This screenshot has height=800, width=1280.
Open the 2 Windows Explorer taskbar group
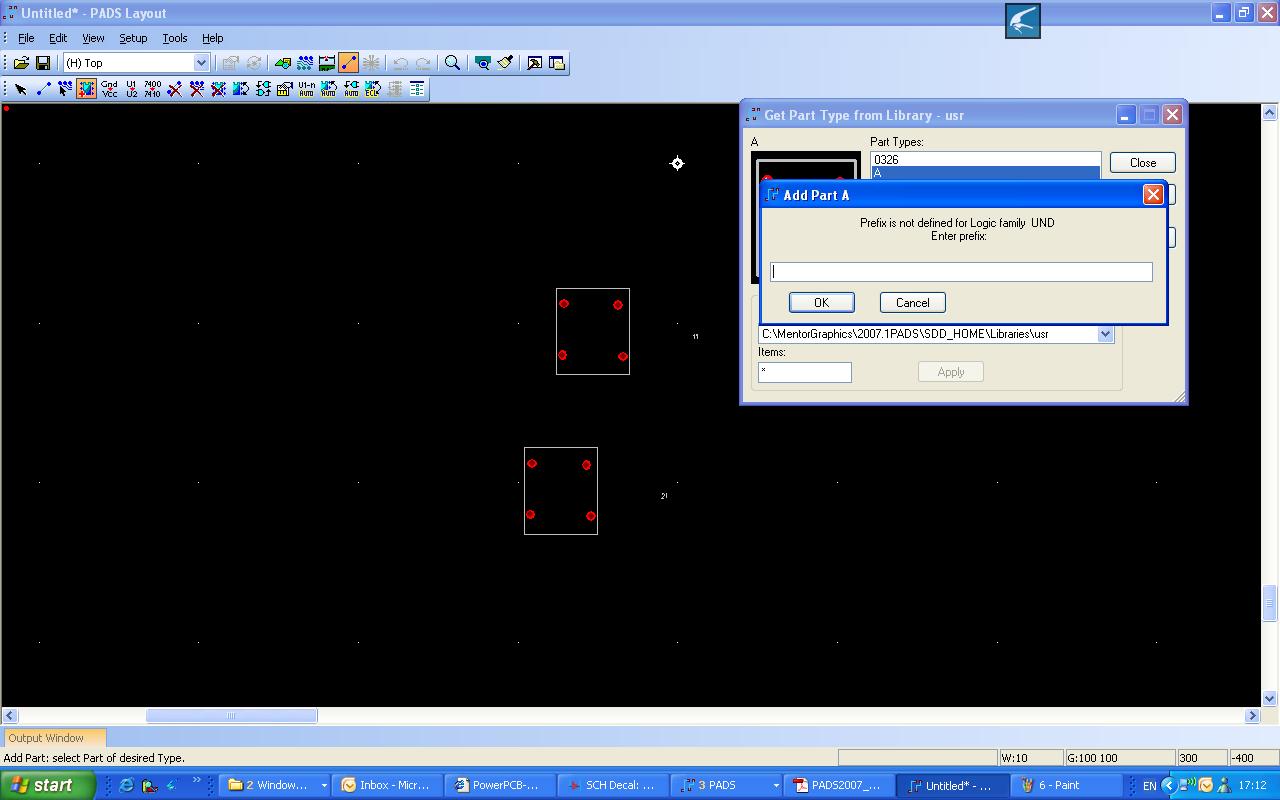[276, 785]
